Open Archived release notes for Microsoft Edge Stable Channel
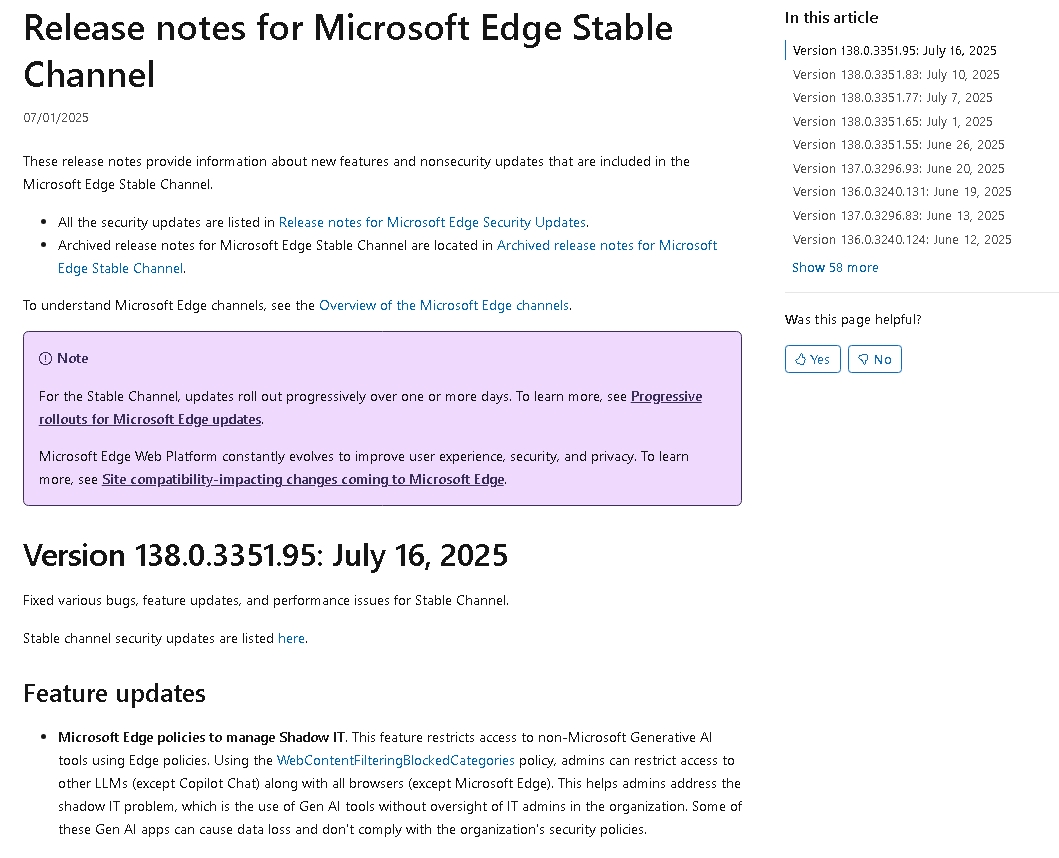 point(607,245)
